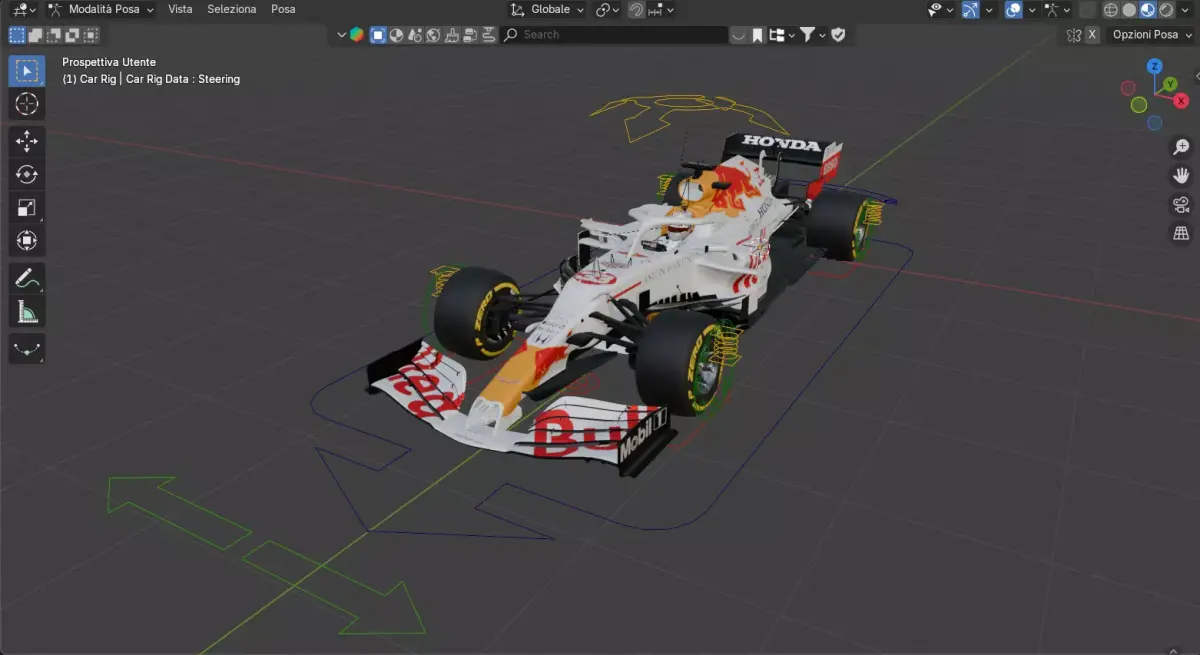Switch to solid viewport shading

pos(1129,10)
